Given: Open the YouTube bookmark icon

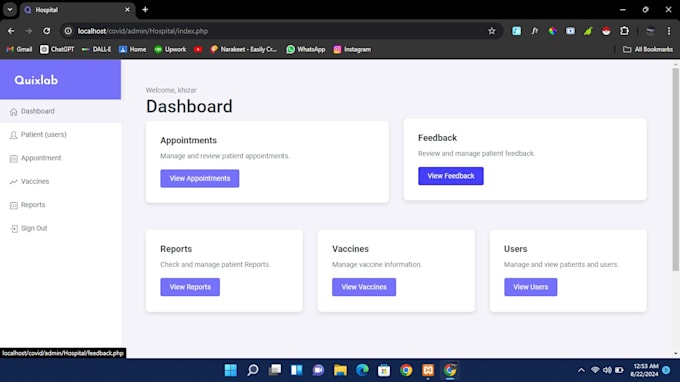Looking at the screenshot, I should tap(198, 49).
